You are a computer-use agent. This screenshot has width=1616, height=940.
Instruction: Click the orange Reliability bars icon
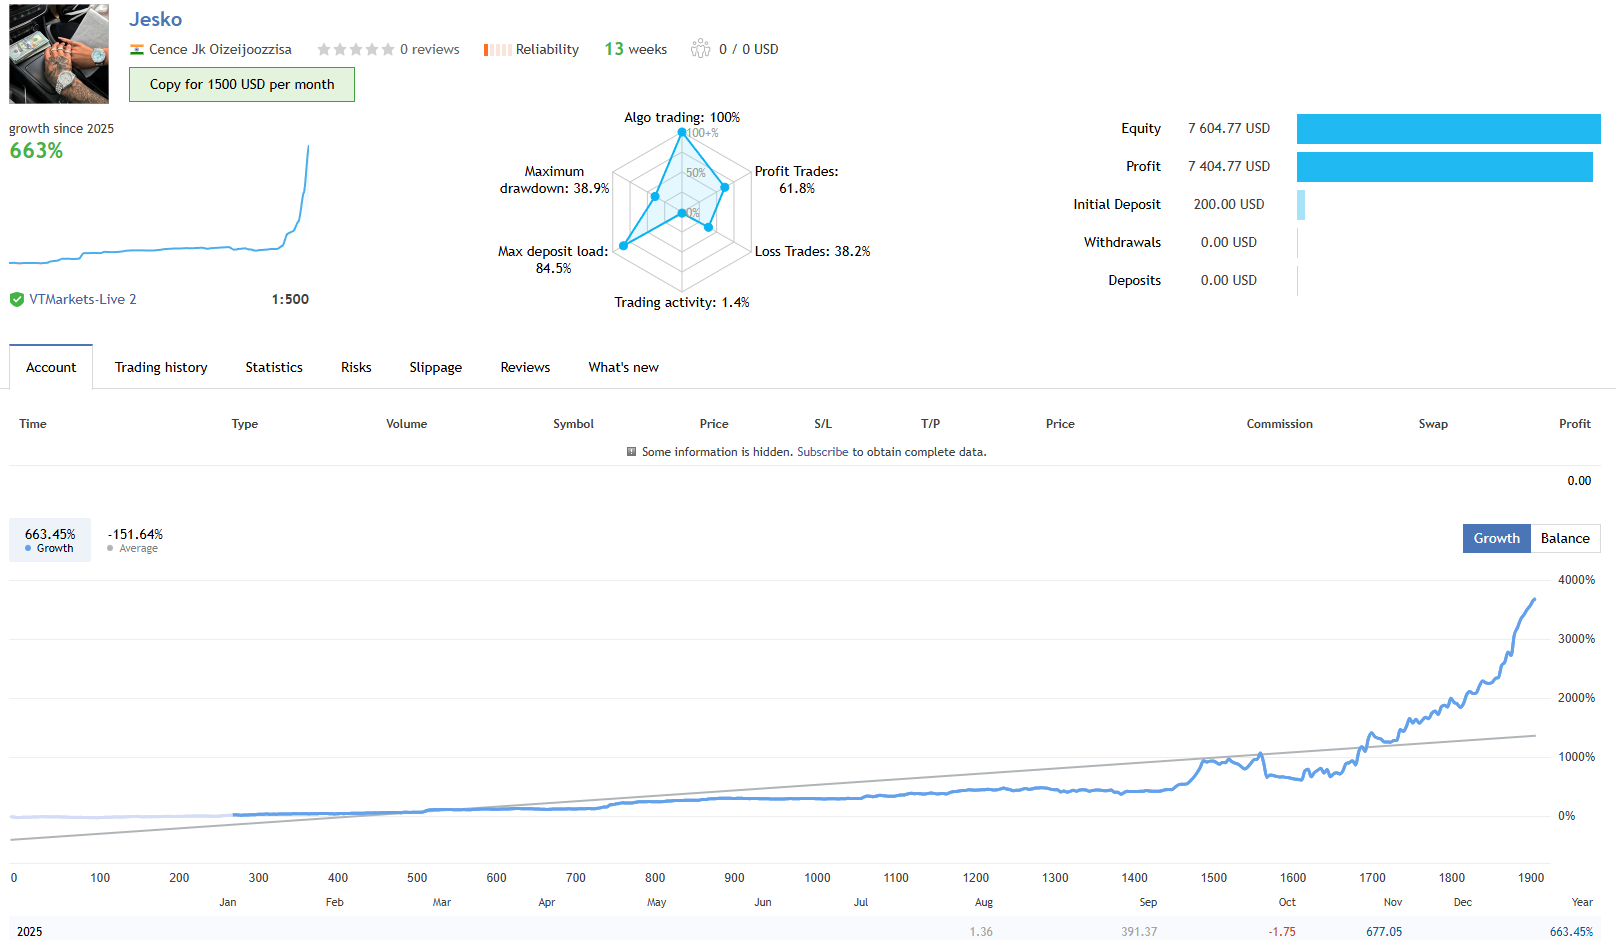pos(497,50)
